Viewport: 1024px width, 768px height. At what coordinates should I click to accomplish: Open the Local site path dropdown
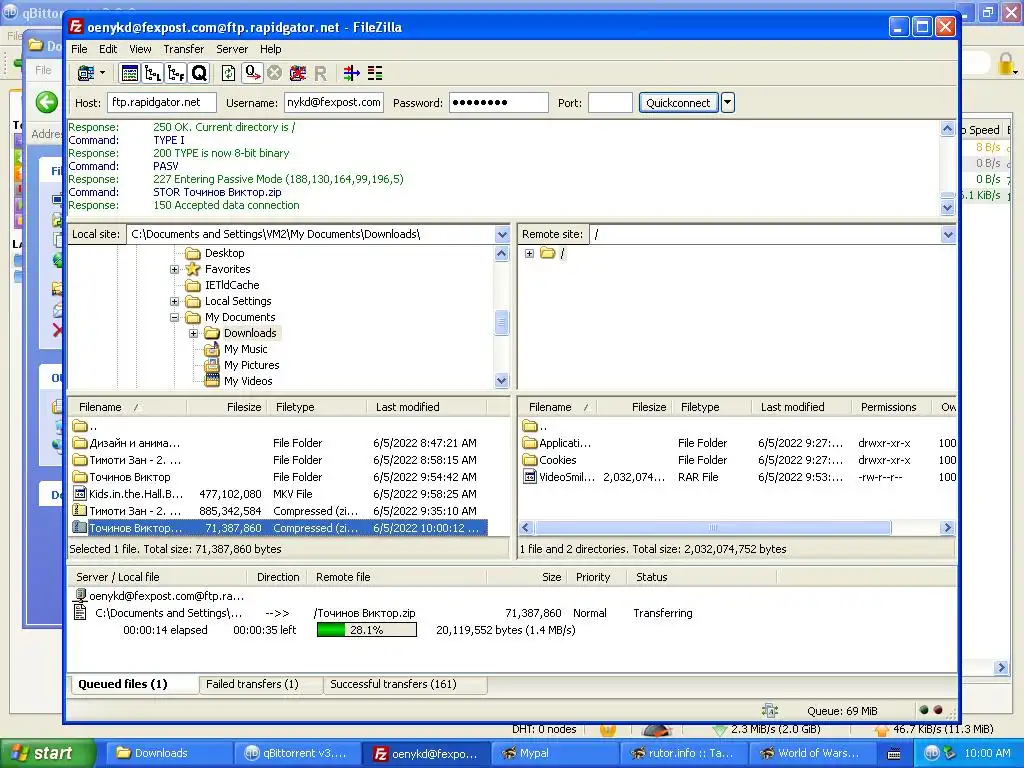(502, 234)
